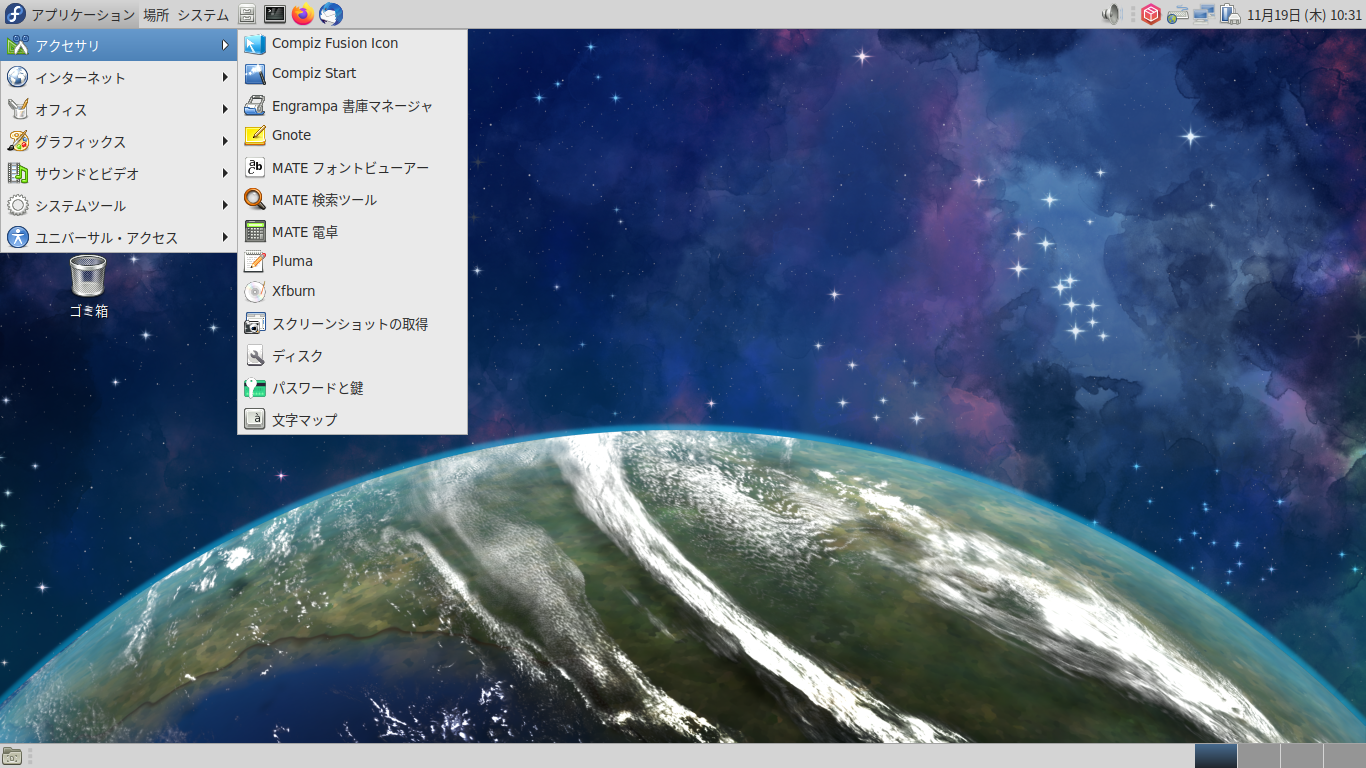Image resolution: width=1366 pixels, height=768 pixels.
Task: Switch to the third workspace
Action: tap(1301, 756)
